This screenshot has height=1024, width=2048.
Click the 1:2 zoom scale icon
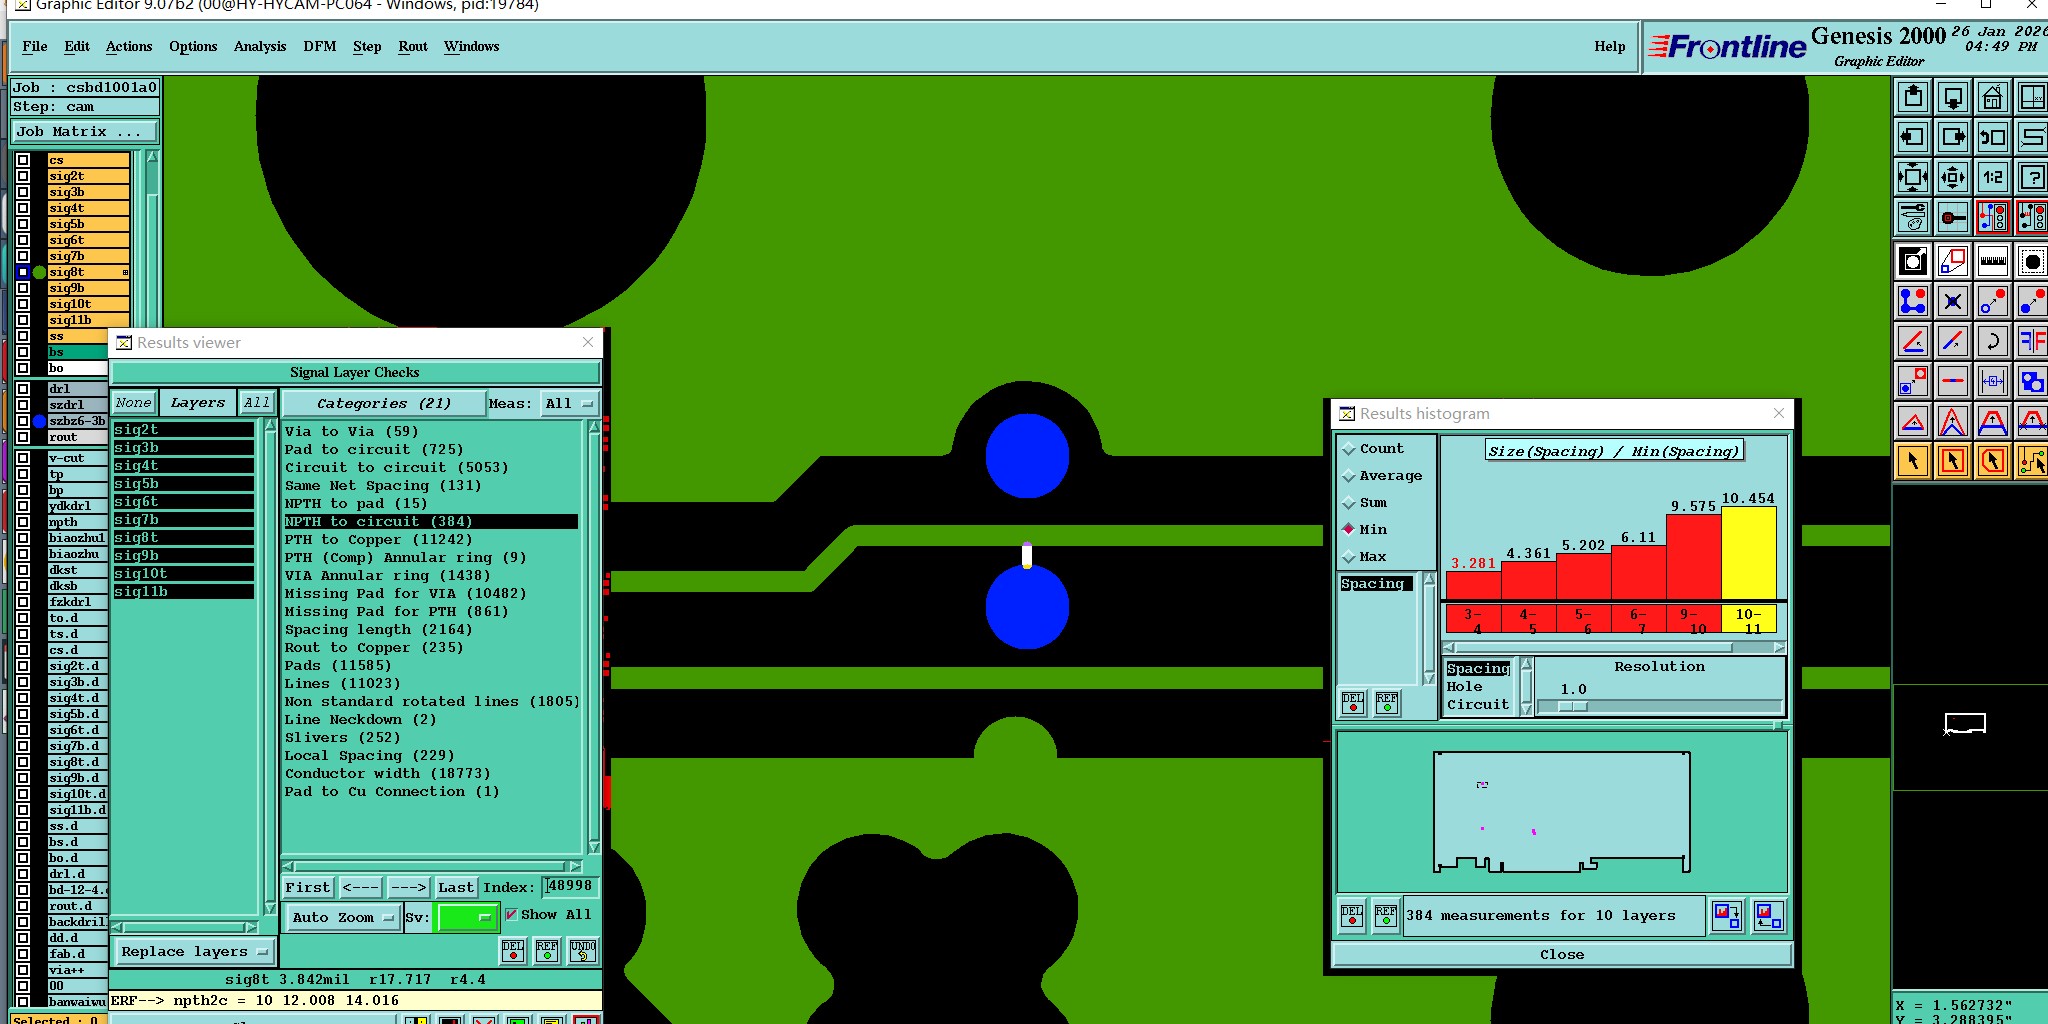point(1992,177)
